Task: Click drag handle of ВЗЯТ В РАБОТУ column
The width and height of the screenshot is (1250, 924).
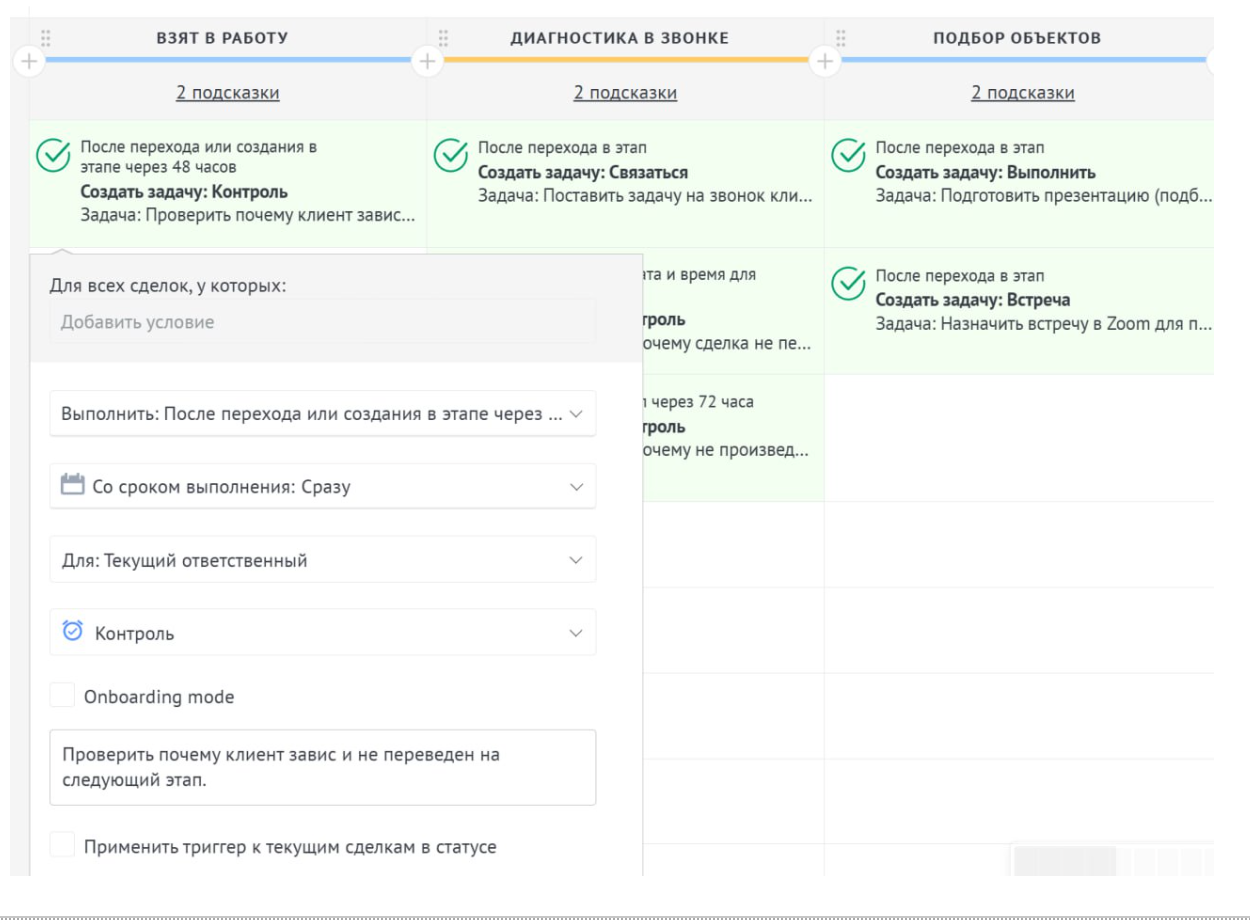Action: 45,38
